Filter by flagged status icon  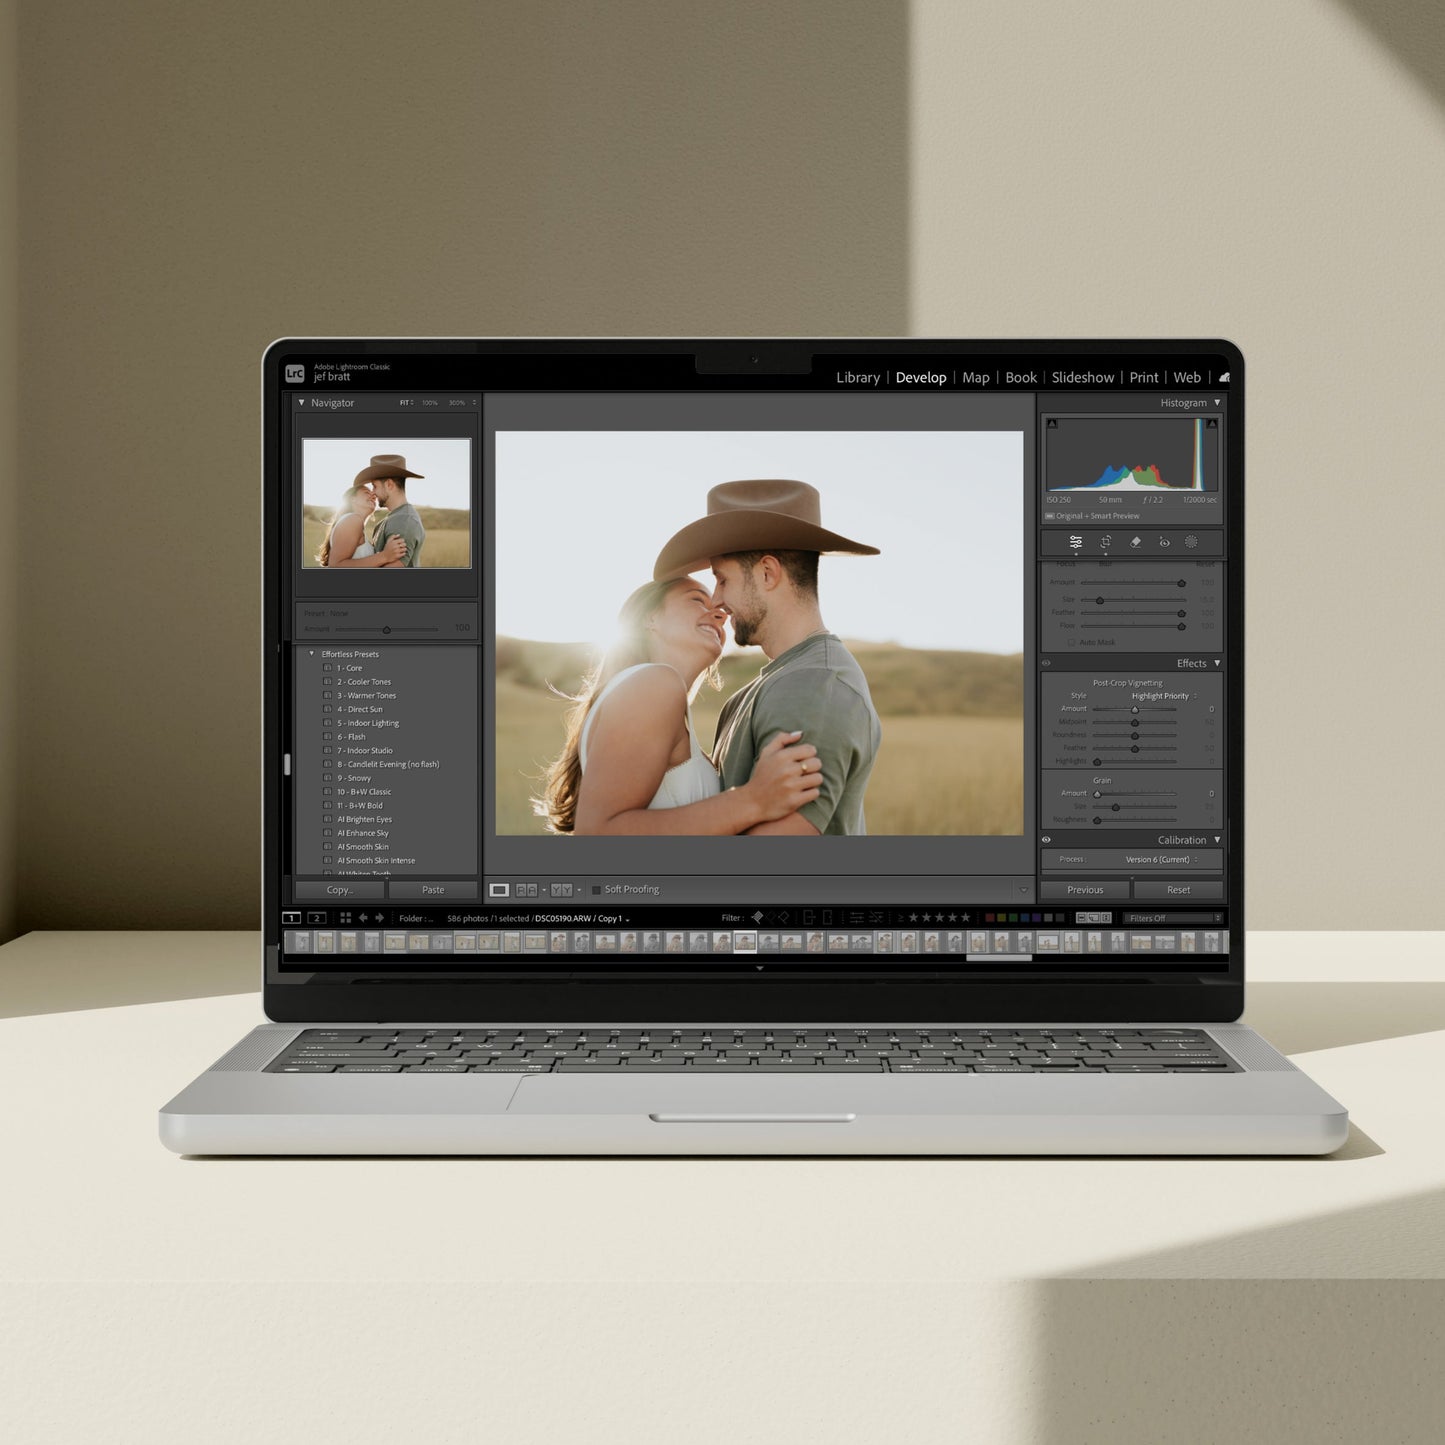757,917
